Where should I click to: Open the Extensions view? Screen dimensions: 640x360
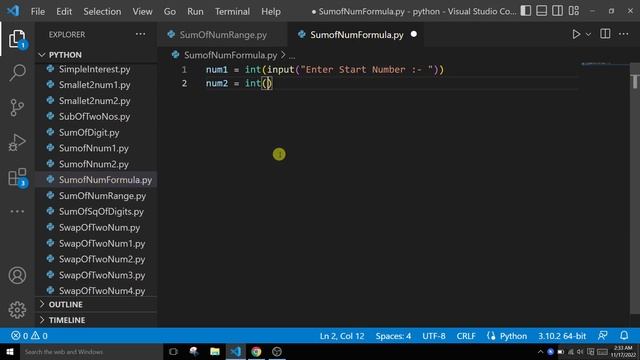click(17, 178)
